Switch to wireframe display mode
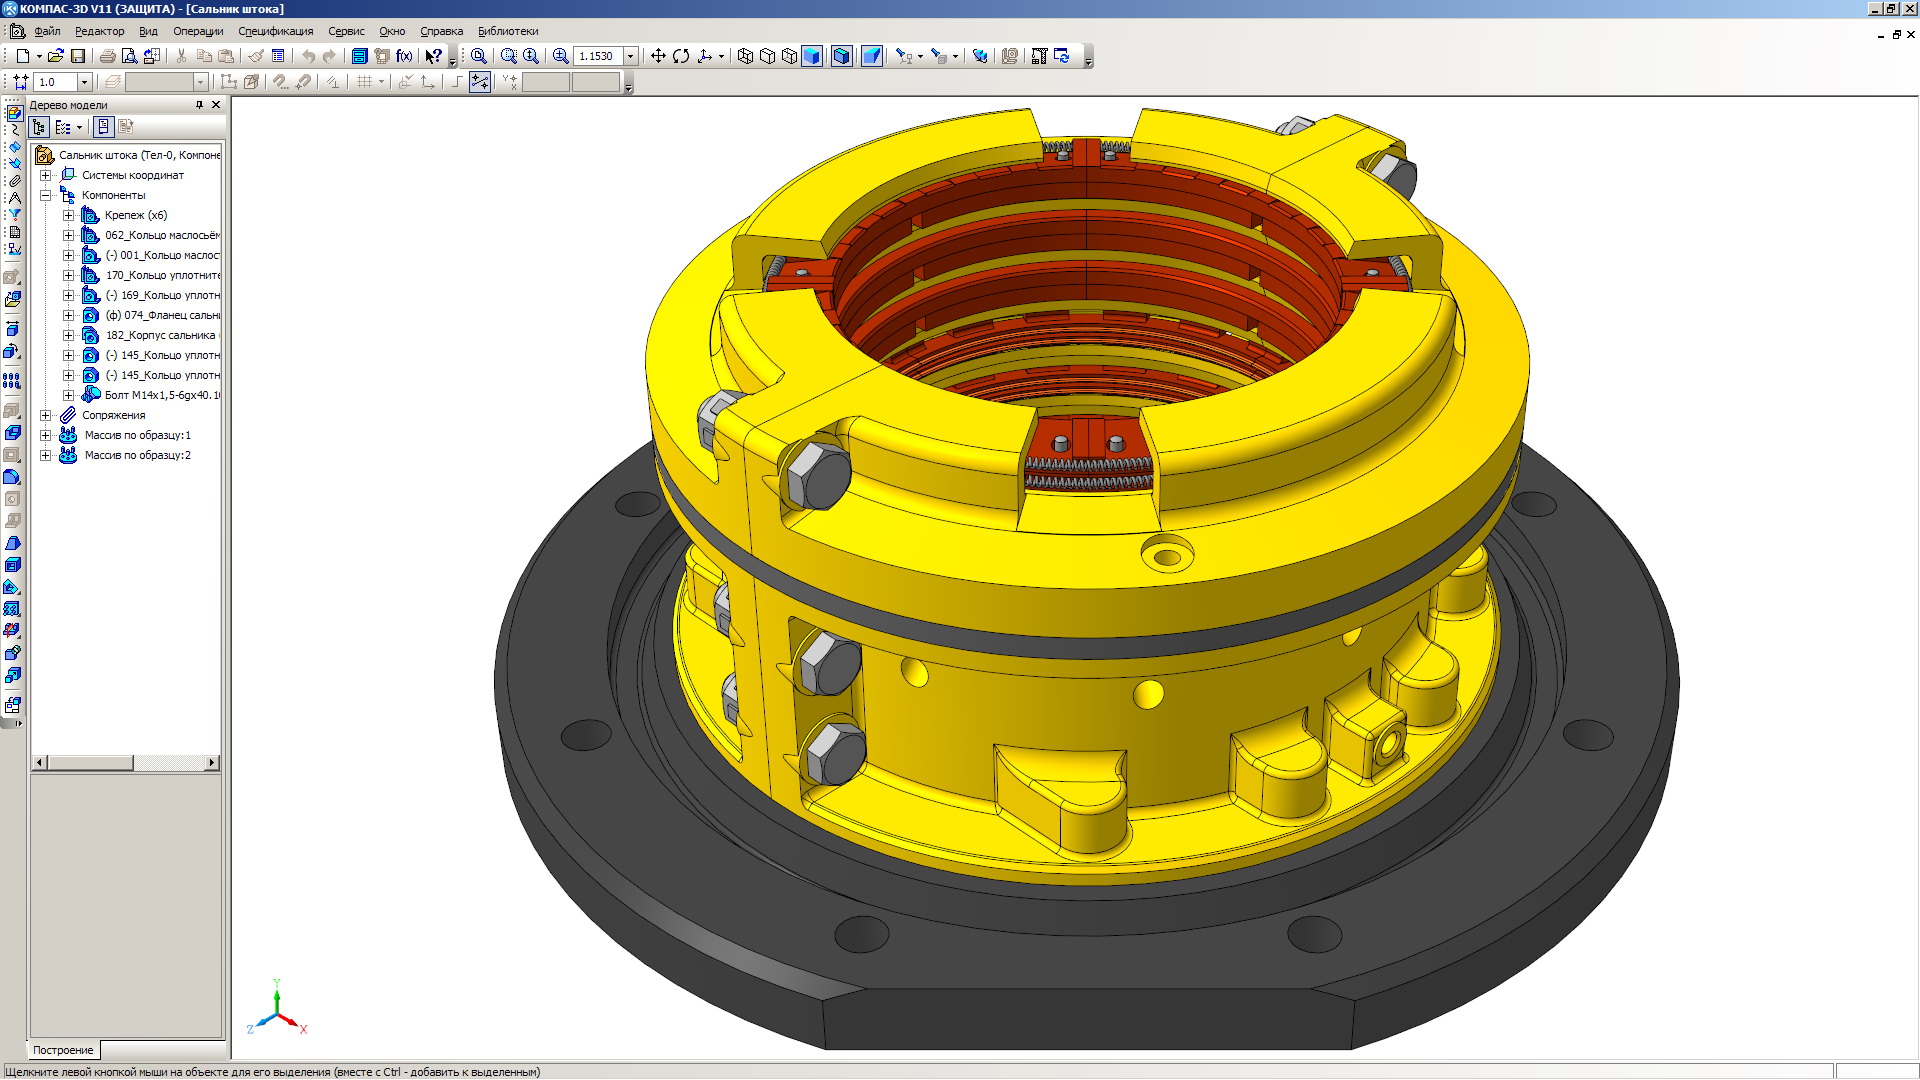The width and height of the screenshot is (1920, 1080). pos(745,56)
